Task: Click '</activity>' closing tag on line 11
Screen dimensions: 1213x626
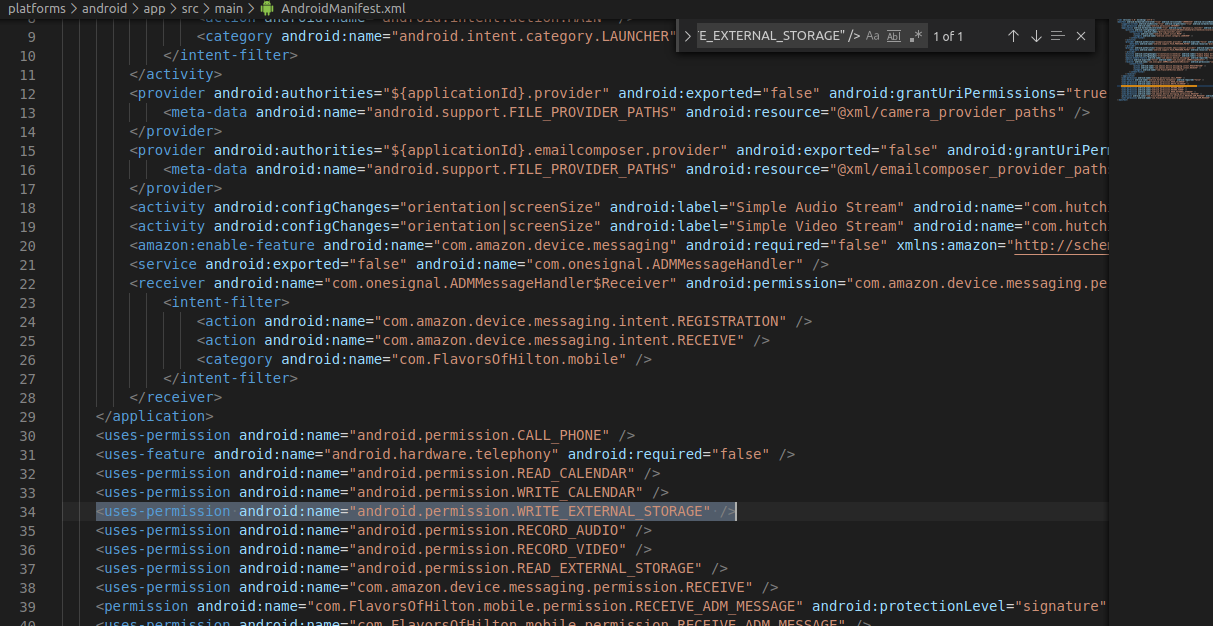Action: 175,74
